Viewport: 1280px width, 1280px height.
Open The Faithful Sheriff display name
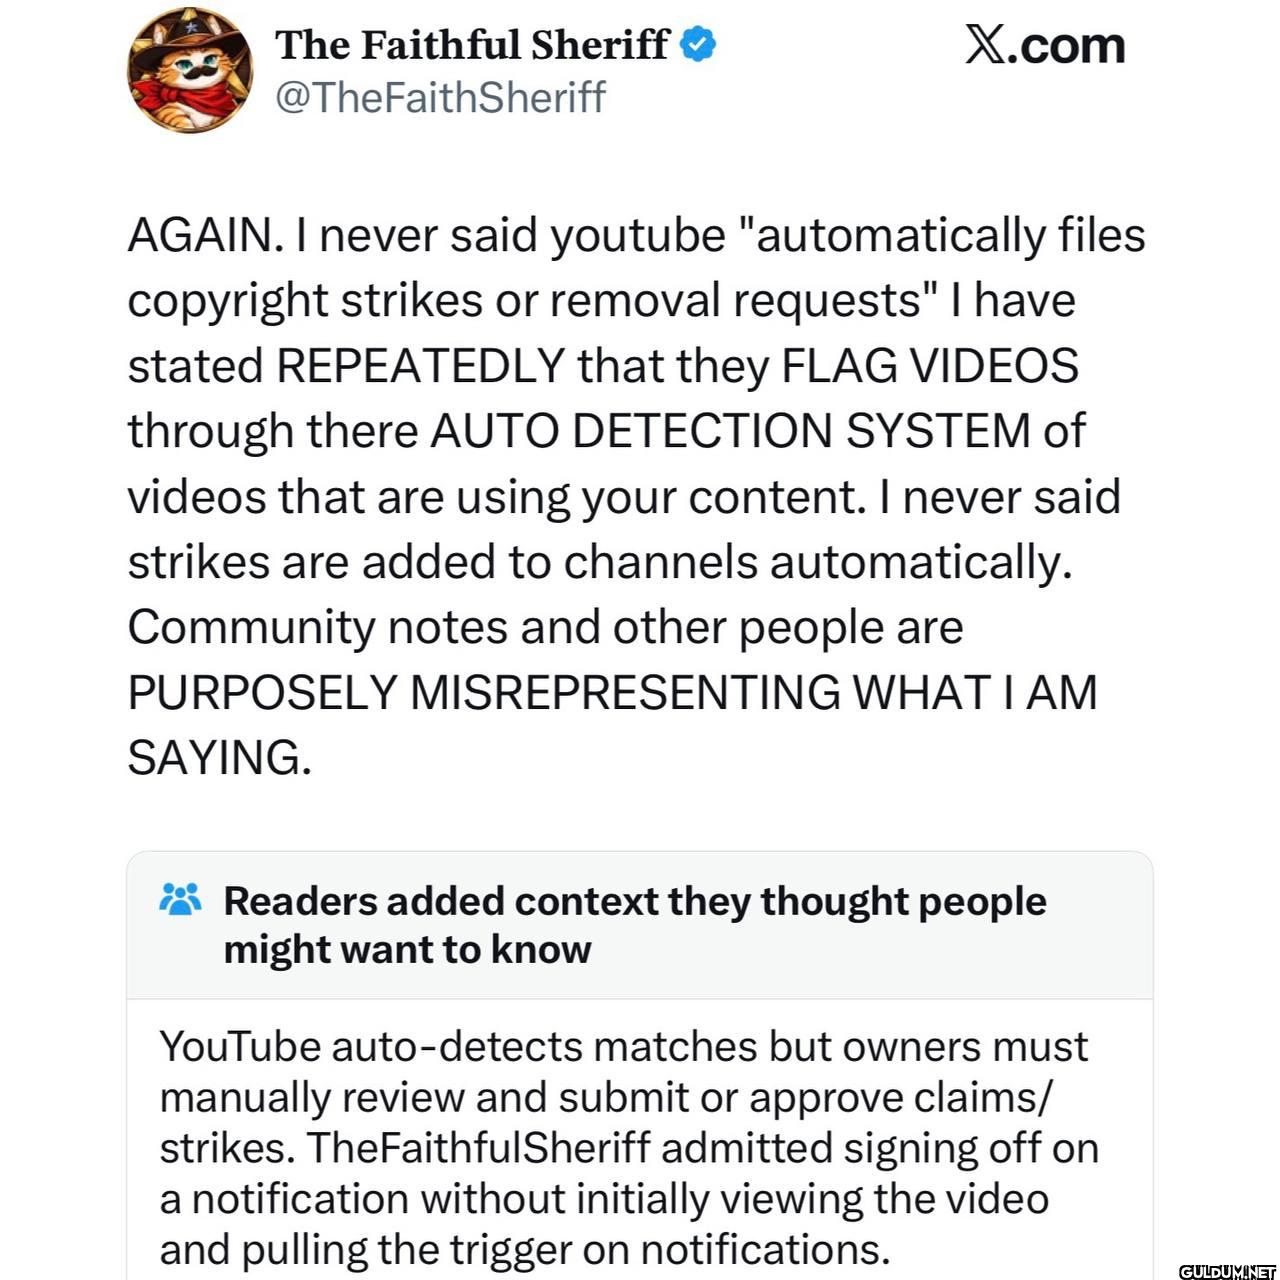coord(472,45)
